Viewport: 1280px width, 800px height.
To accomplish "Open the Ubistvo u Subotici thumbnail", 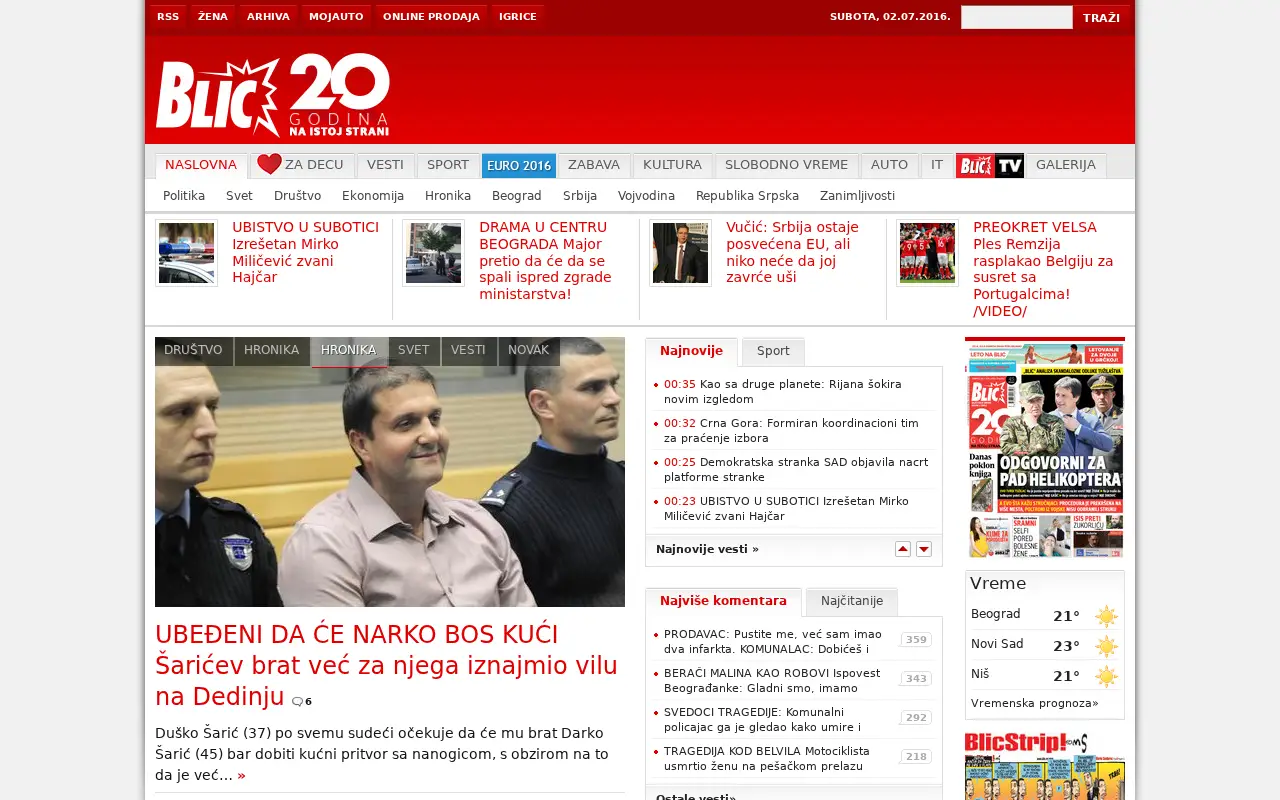I will click(186, 253).
